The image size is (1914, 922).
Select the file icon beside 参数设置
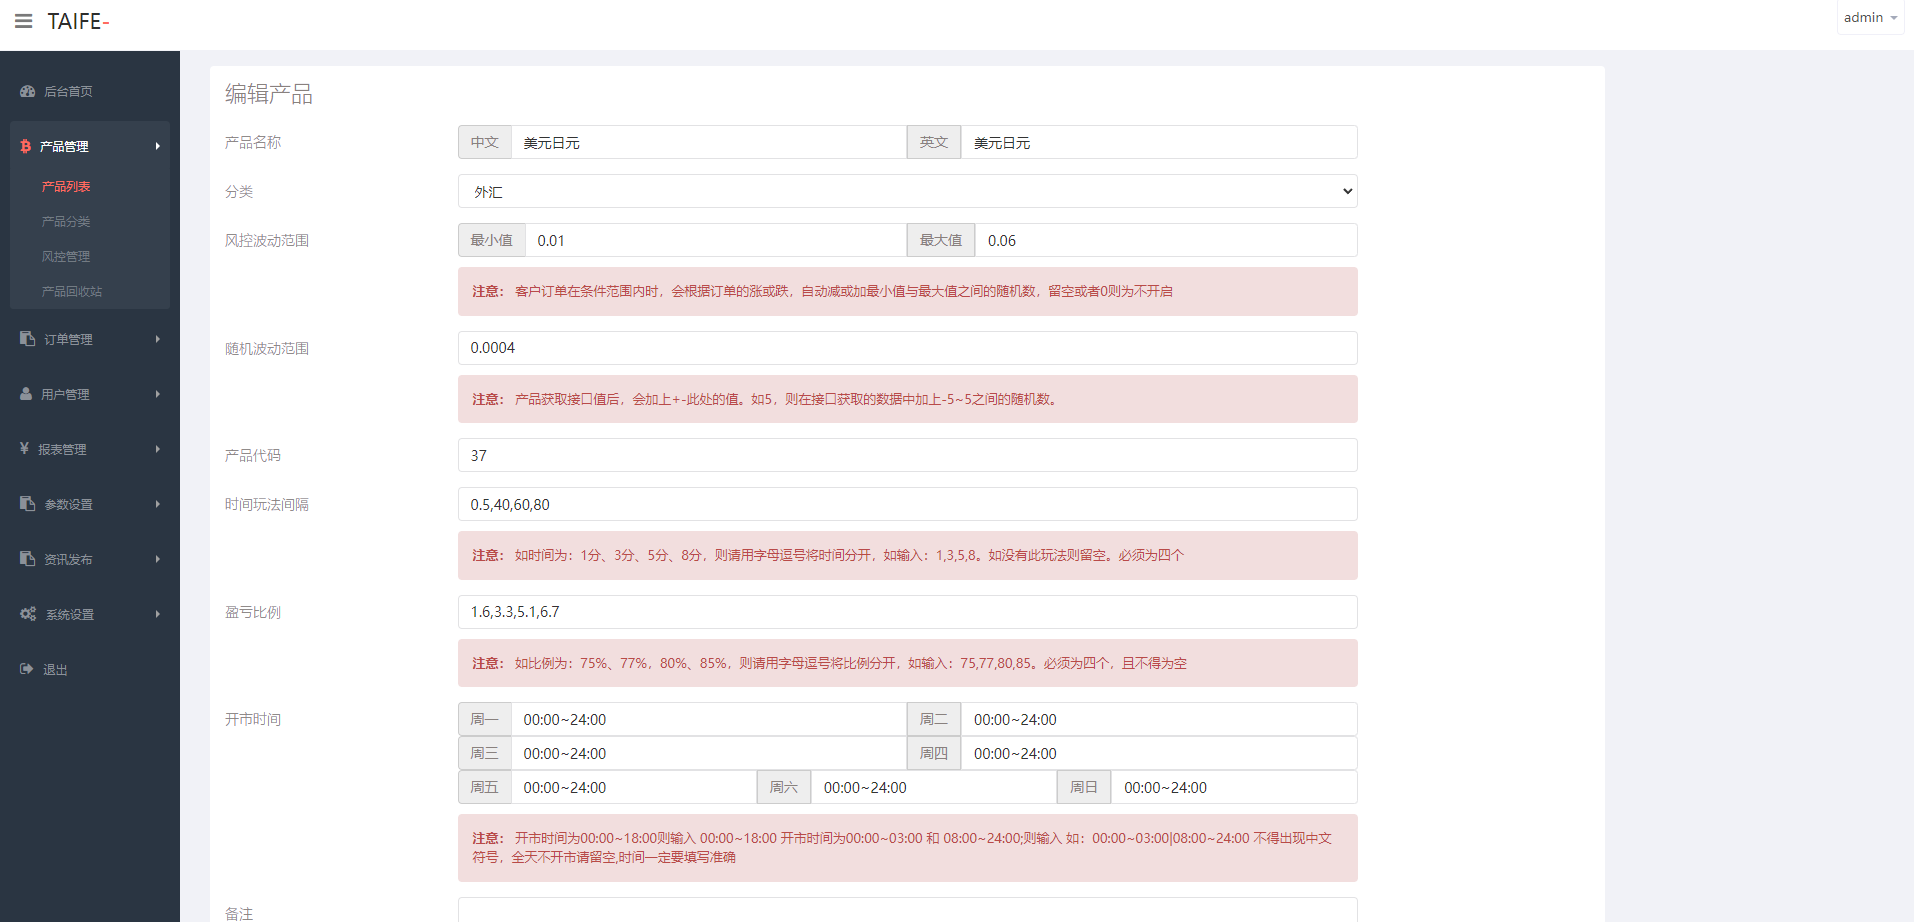[26, 504]
